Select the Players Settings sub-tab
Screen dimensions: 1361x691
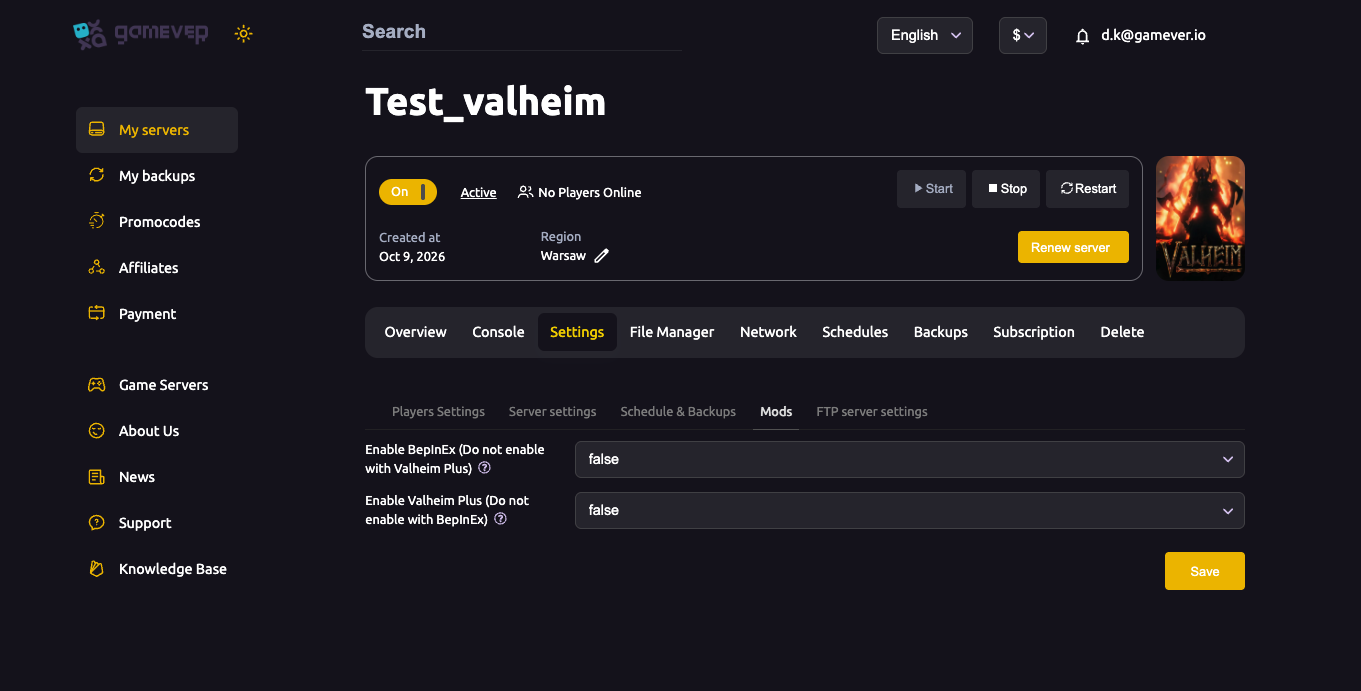click(x=438, y=411)
